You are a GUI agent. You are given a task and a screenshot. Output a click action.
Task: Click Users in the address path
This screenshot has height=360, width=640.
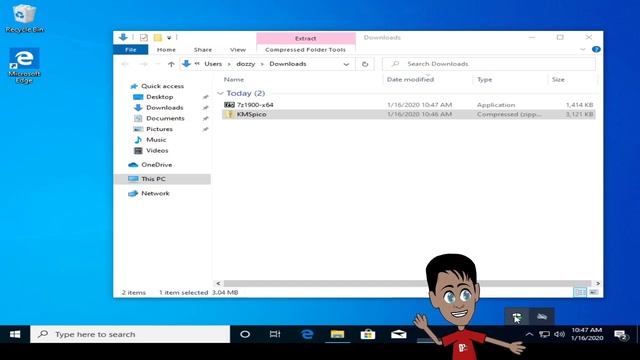pos(213,64)
